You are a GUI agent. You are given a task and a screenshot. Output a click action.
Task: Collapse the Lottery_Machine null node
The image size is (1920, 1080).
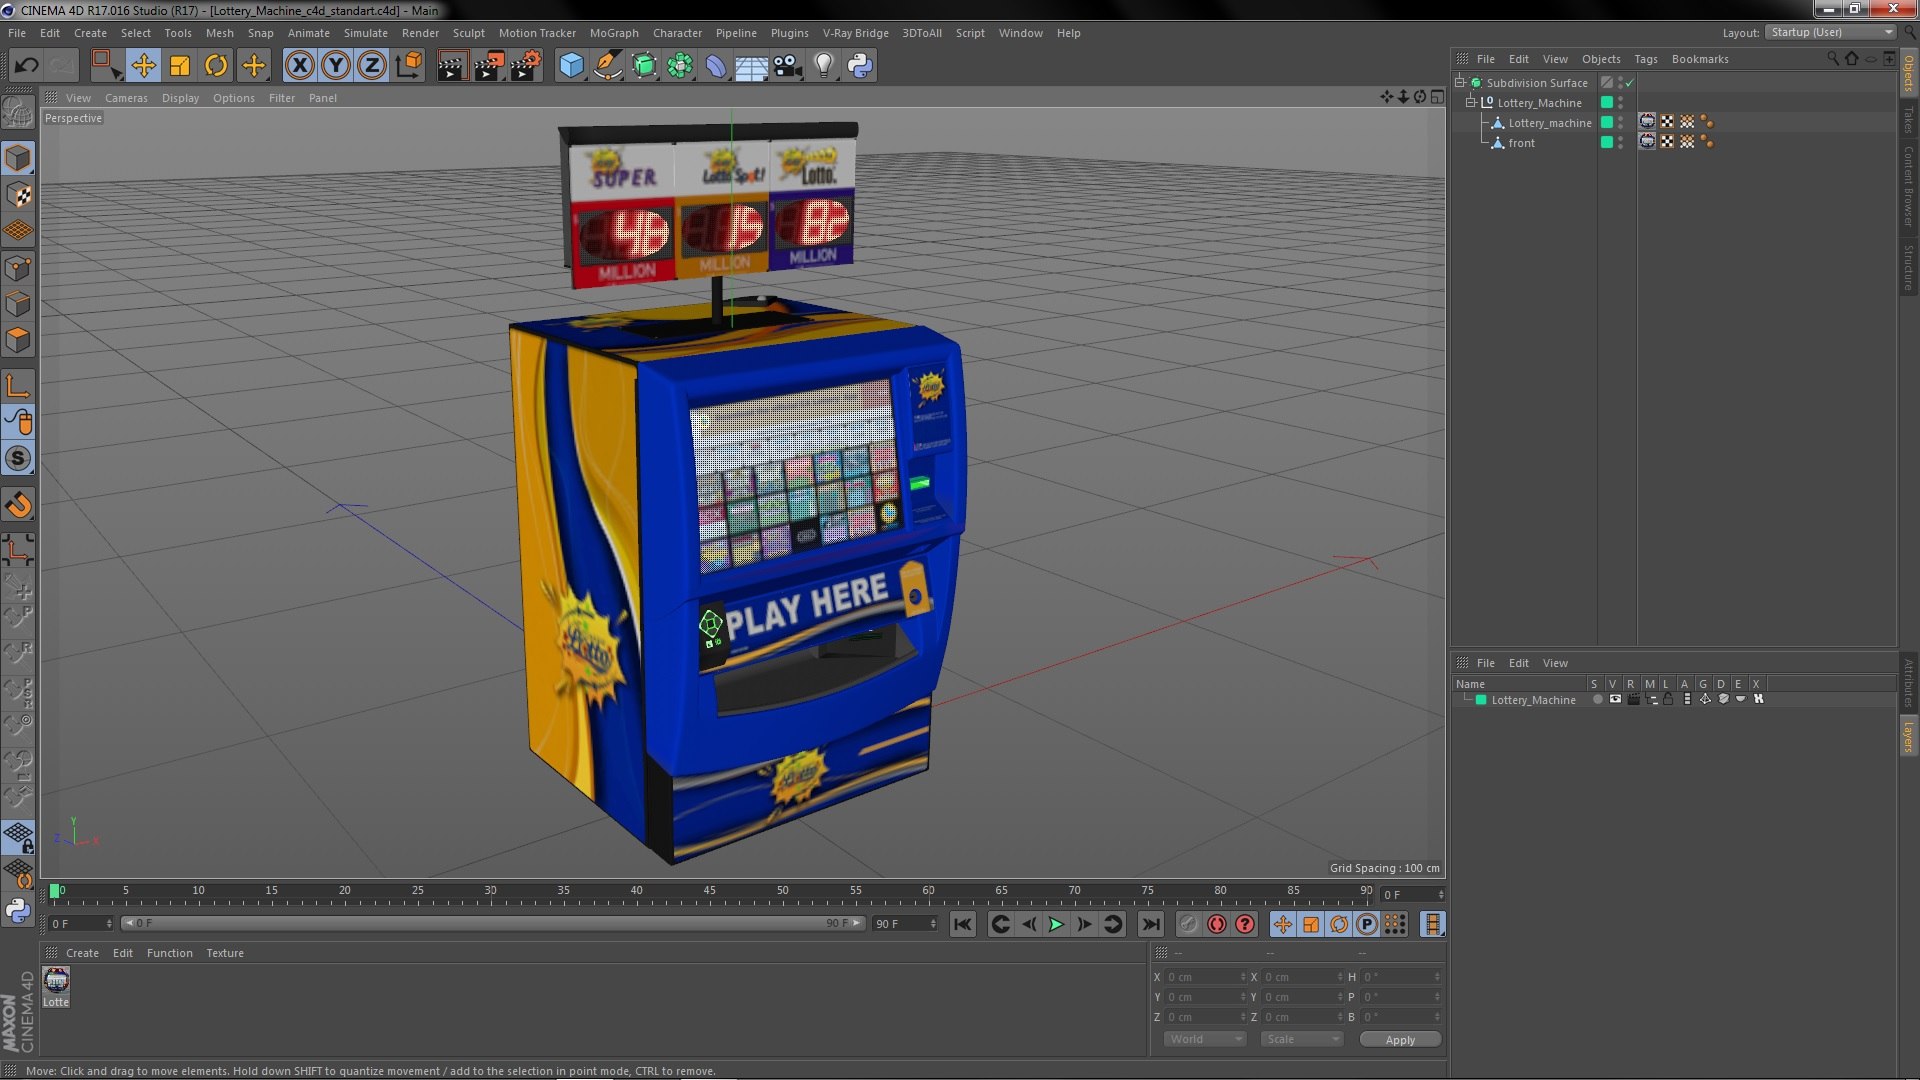(x=1471, y=103)
